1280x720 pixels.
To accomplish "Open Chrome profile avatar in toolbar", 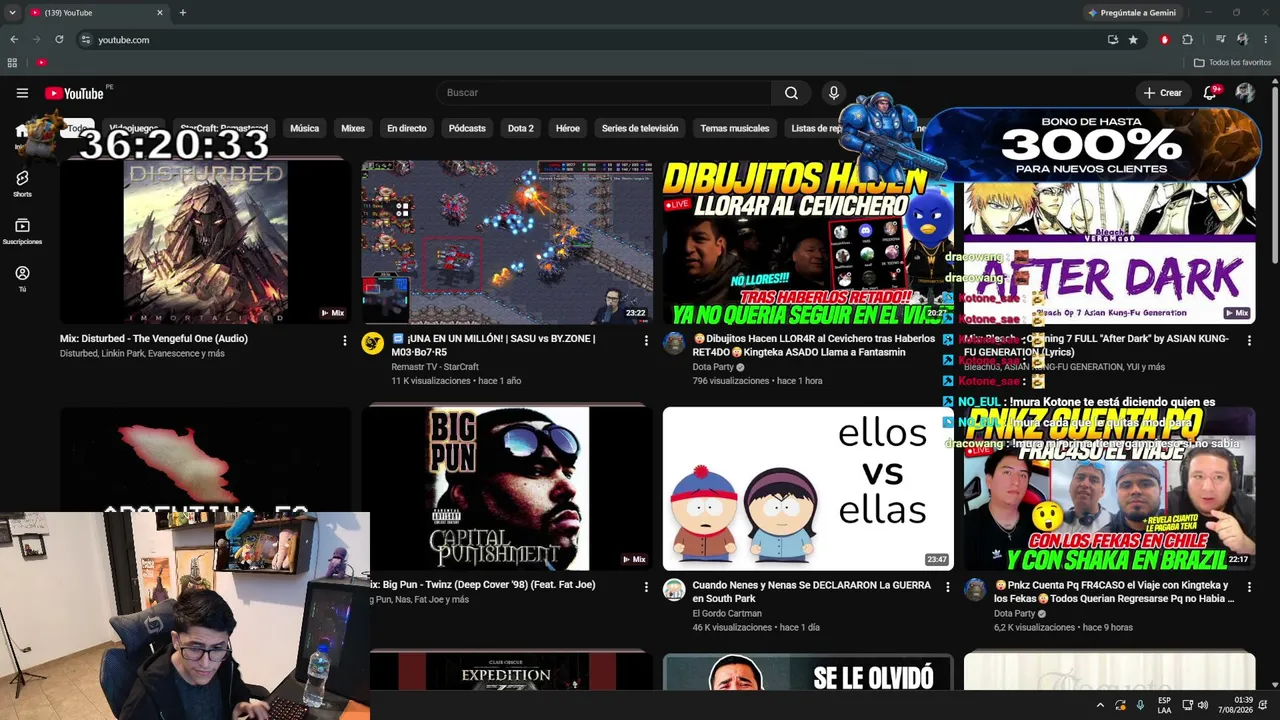I will 1242,39.
